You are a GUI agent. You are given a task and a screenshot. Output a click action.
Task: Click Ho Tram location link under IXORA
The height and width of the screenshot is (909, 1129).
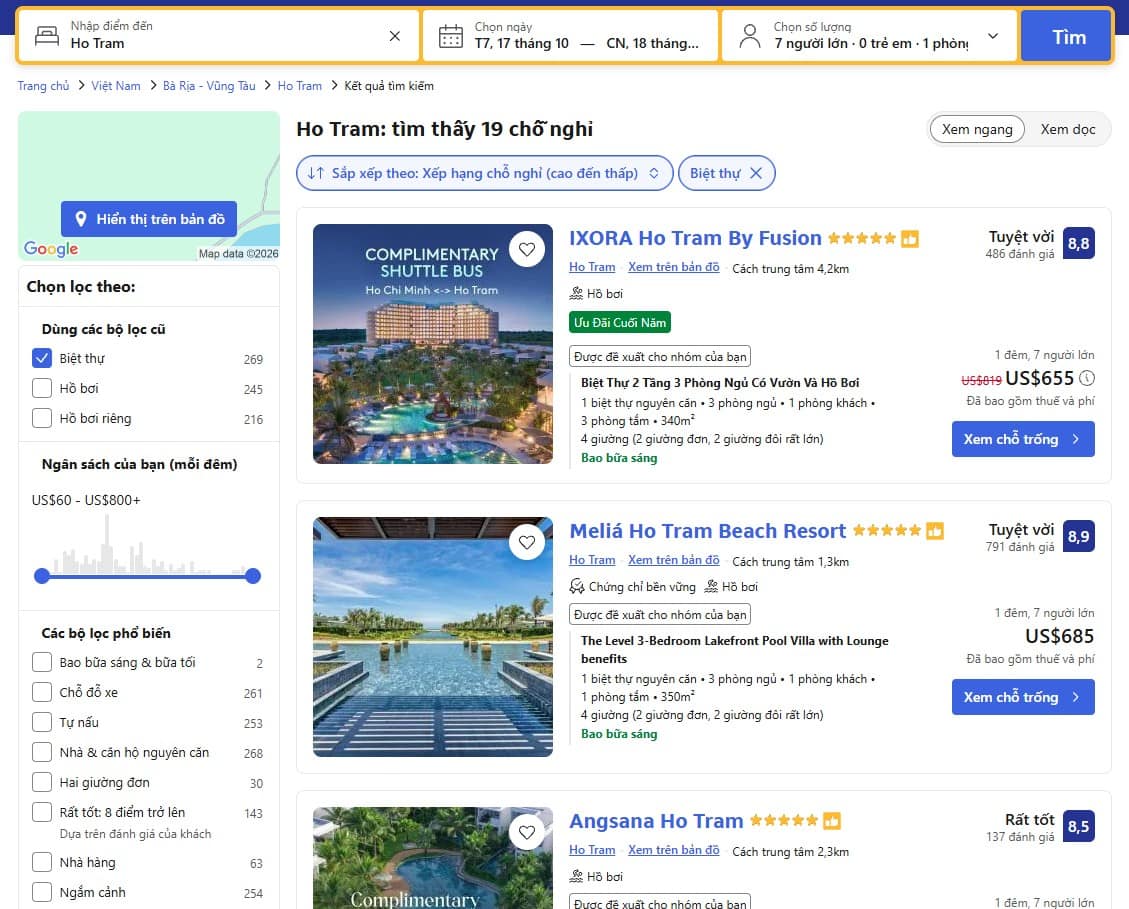pyautogui.click(x=592, y=267)
